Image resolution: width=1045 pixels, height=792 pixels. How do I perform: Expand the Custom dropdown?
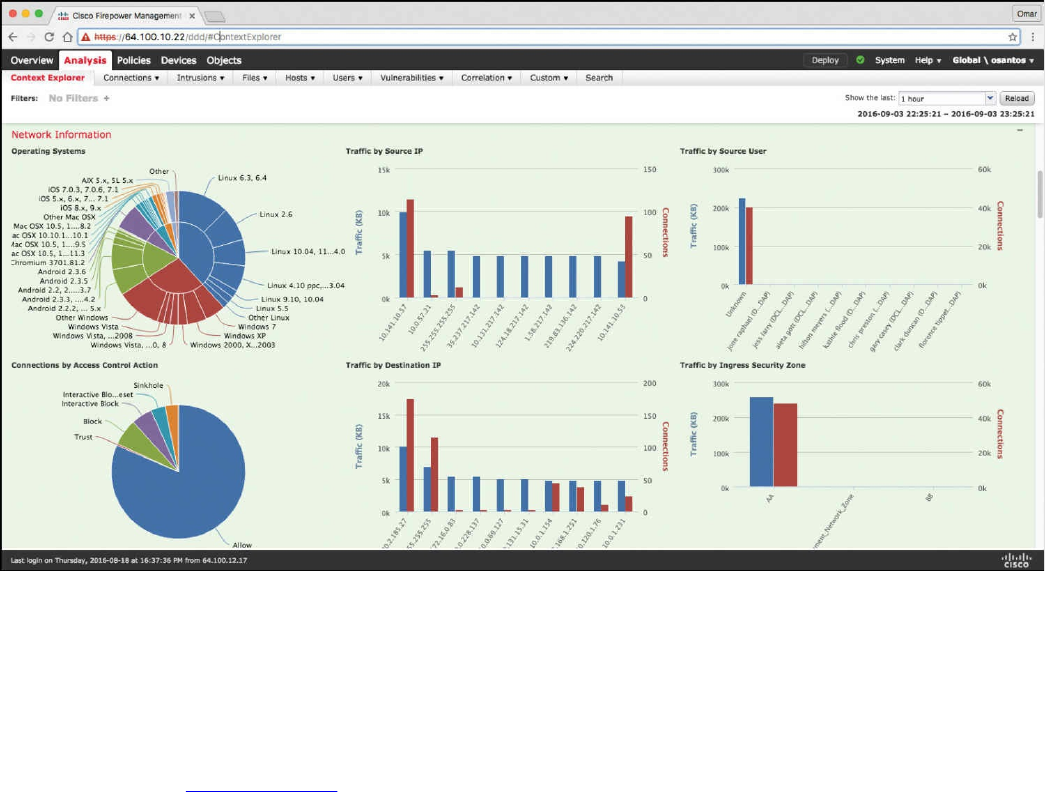click(x=548, y=77)
